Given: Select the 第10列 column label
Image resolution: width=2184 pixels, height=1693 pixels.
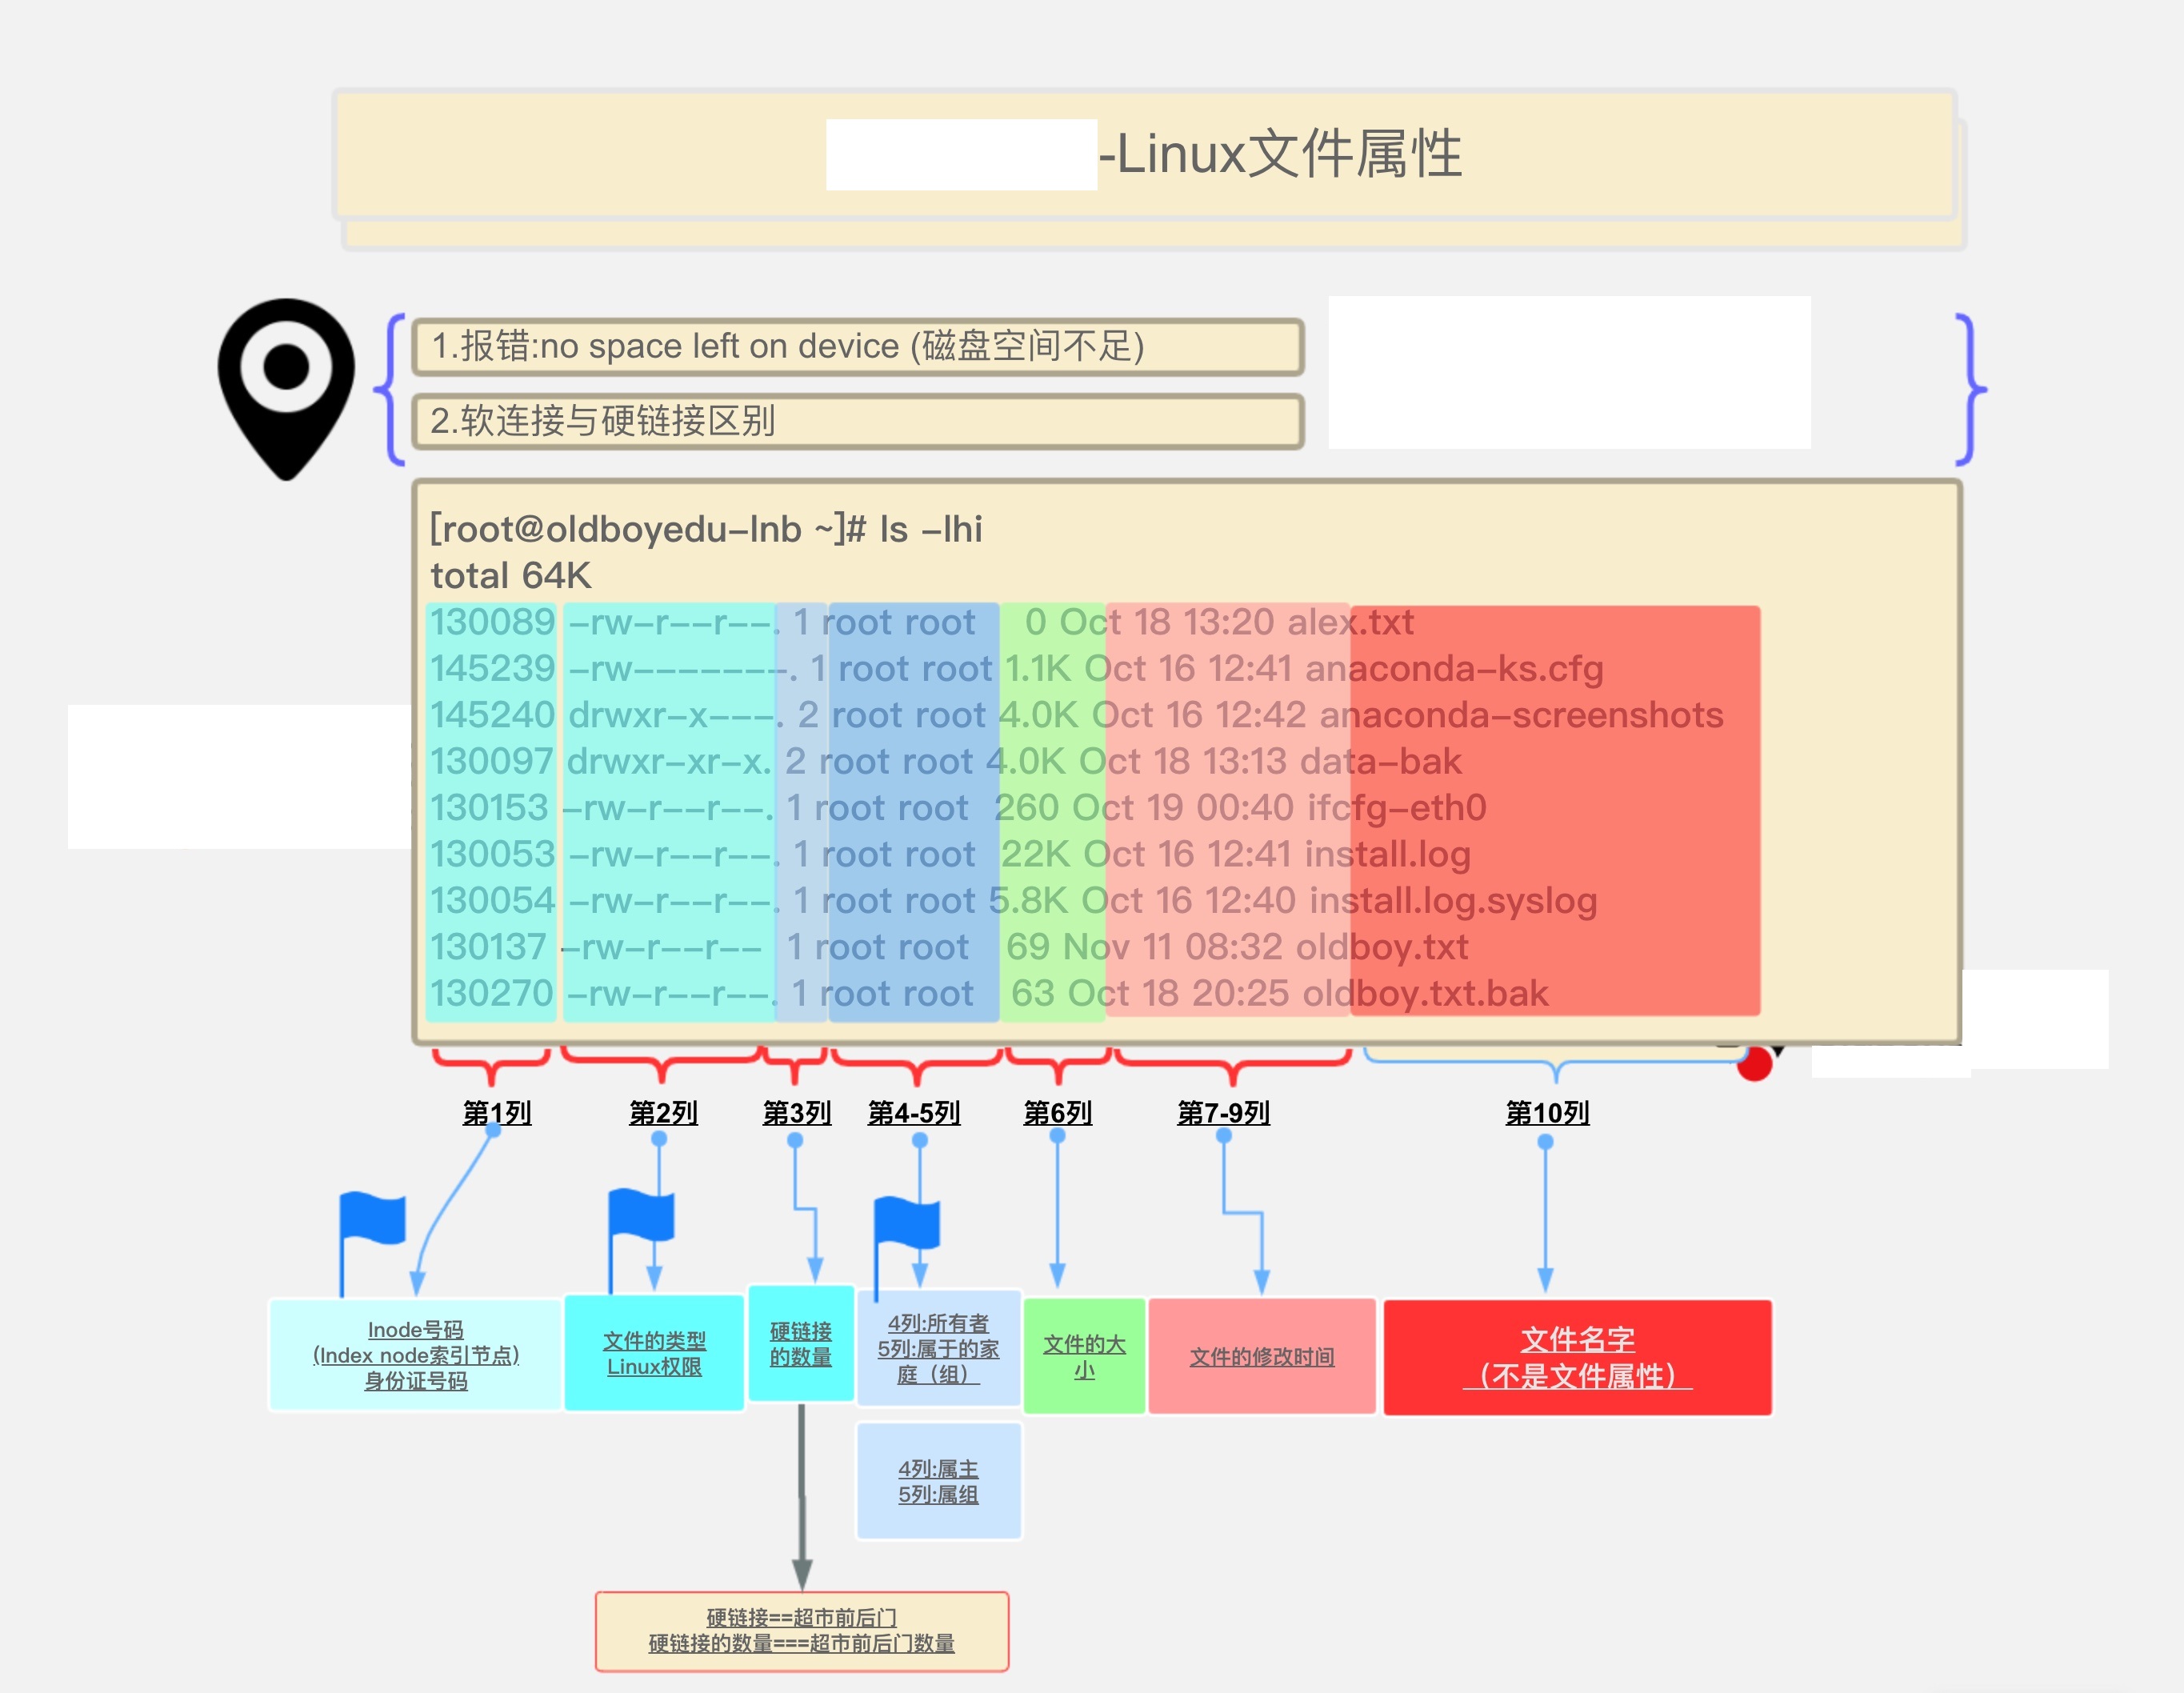Looking at the screenshot, I should click(1547, 1112).
